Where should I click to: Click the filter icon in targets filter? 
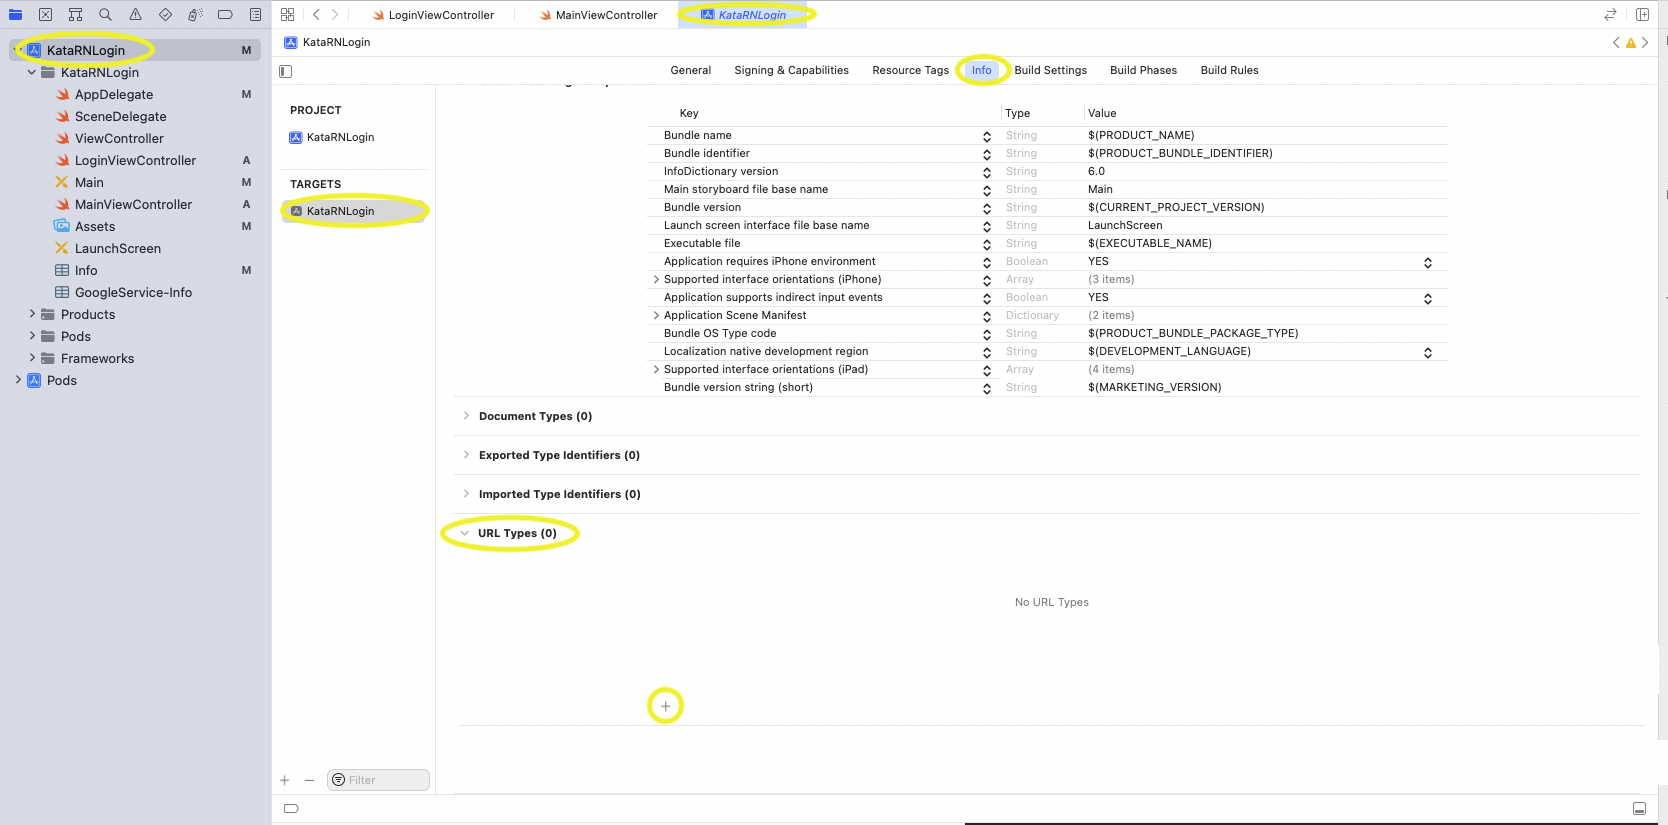(x=338, y=780)
